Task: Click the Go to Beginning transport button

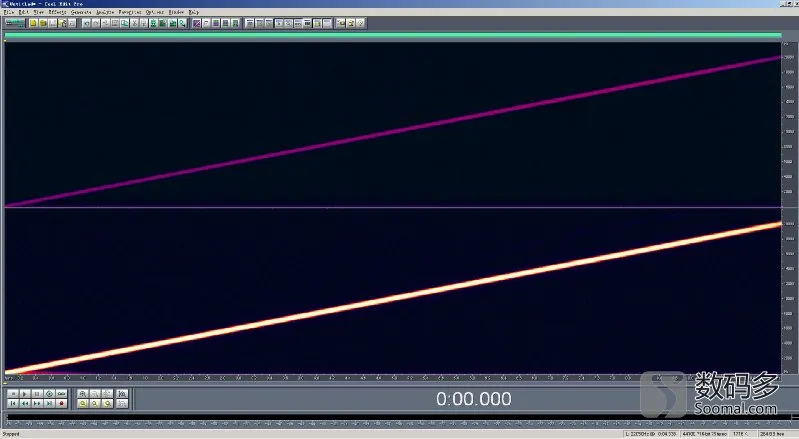Action: point(13,403)
